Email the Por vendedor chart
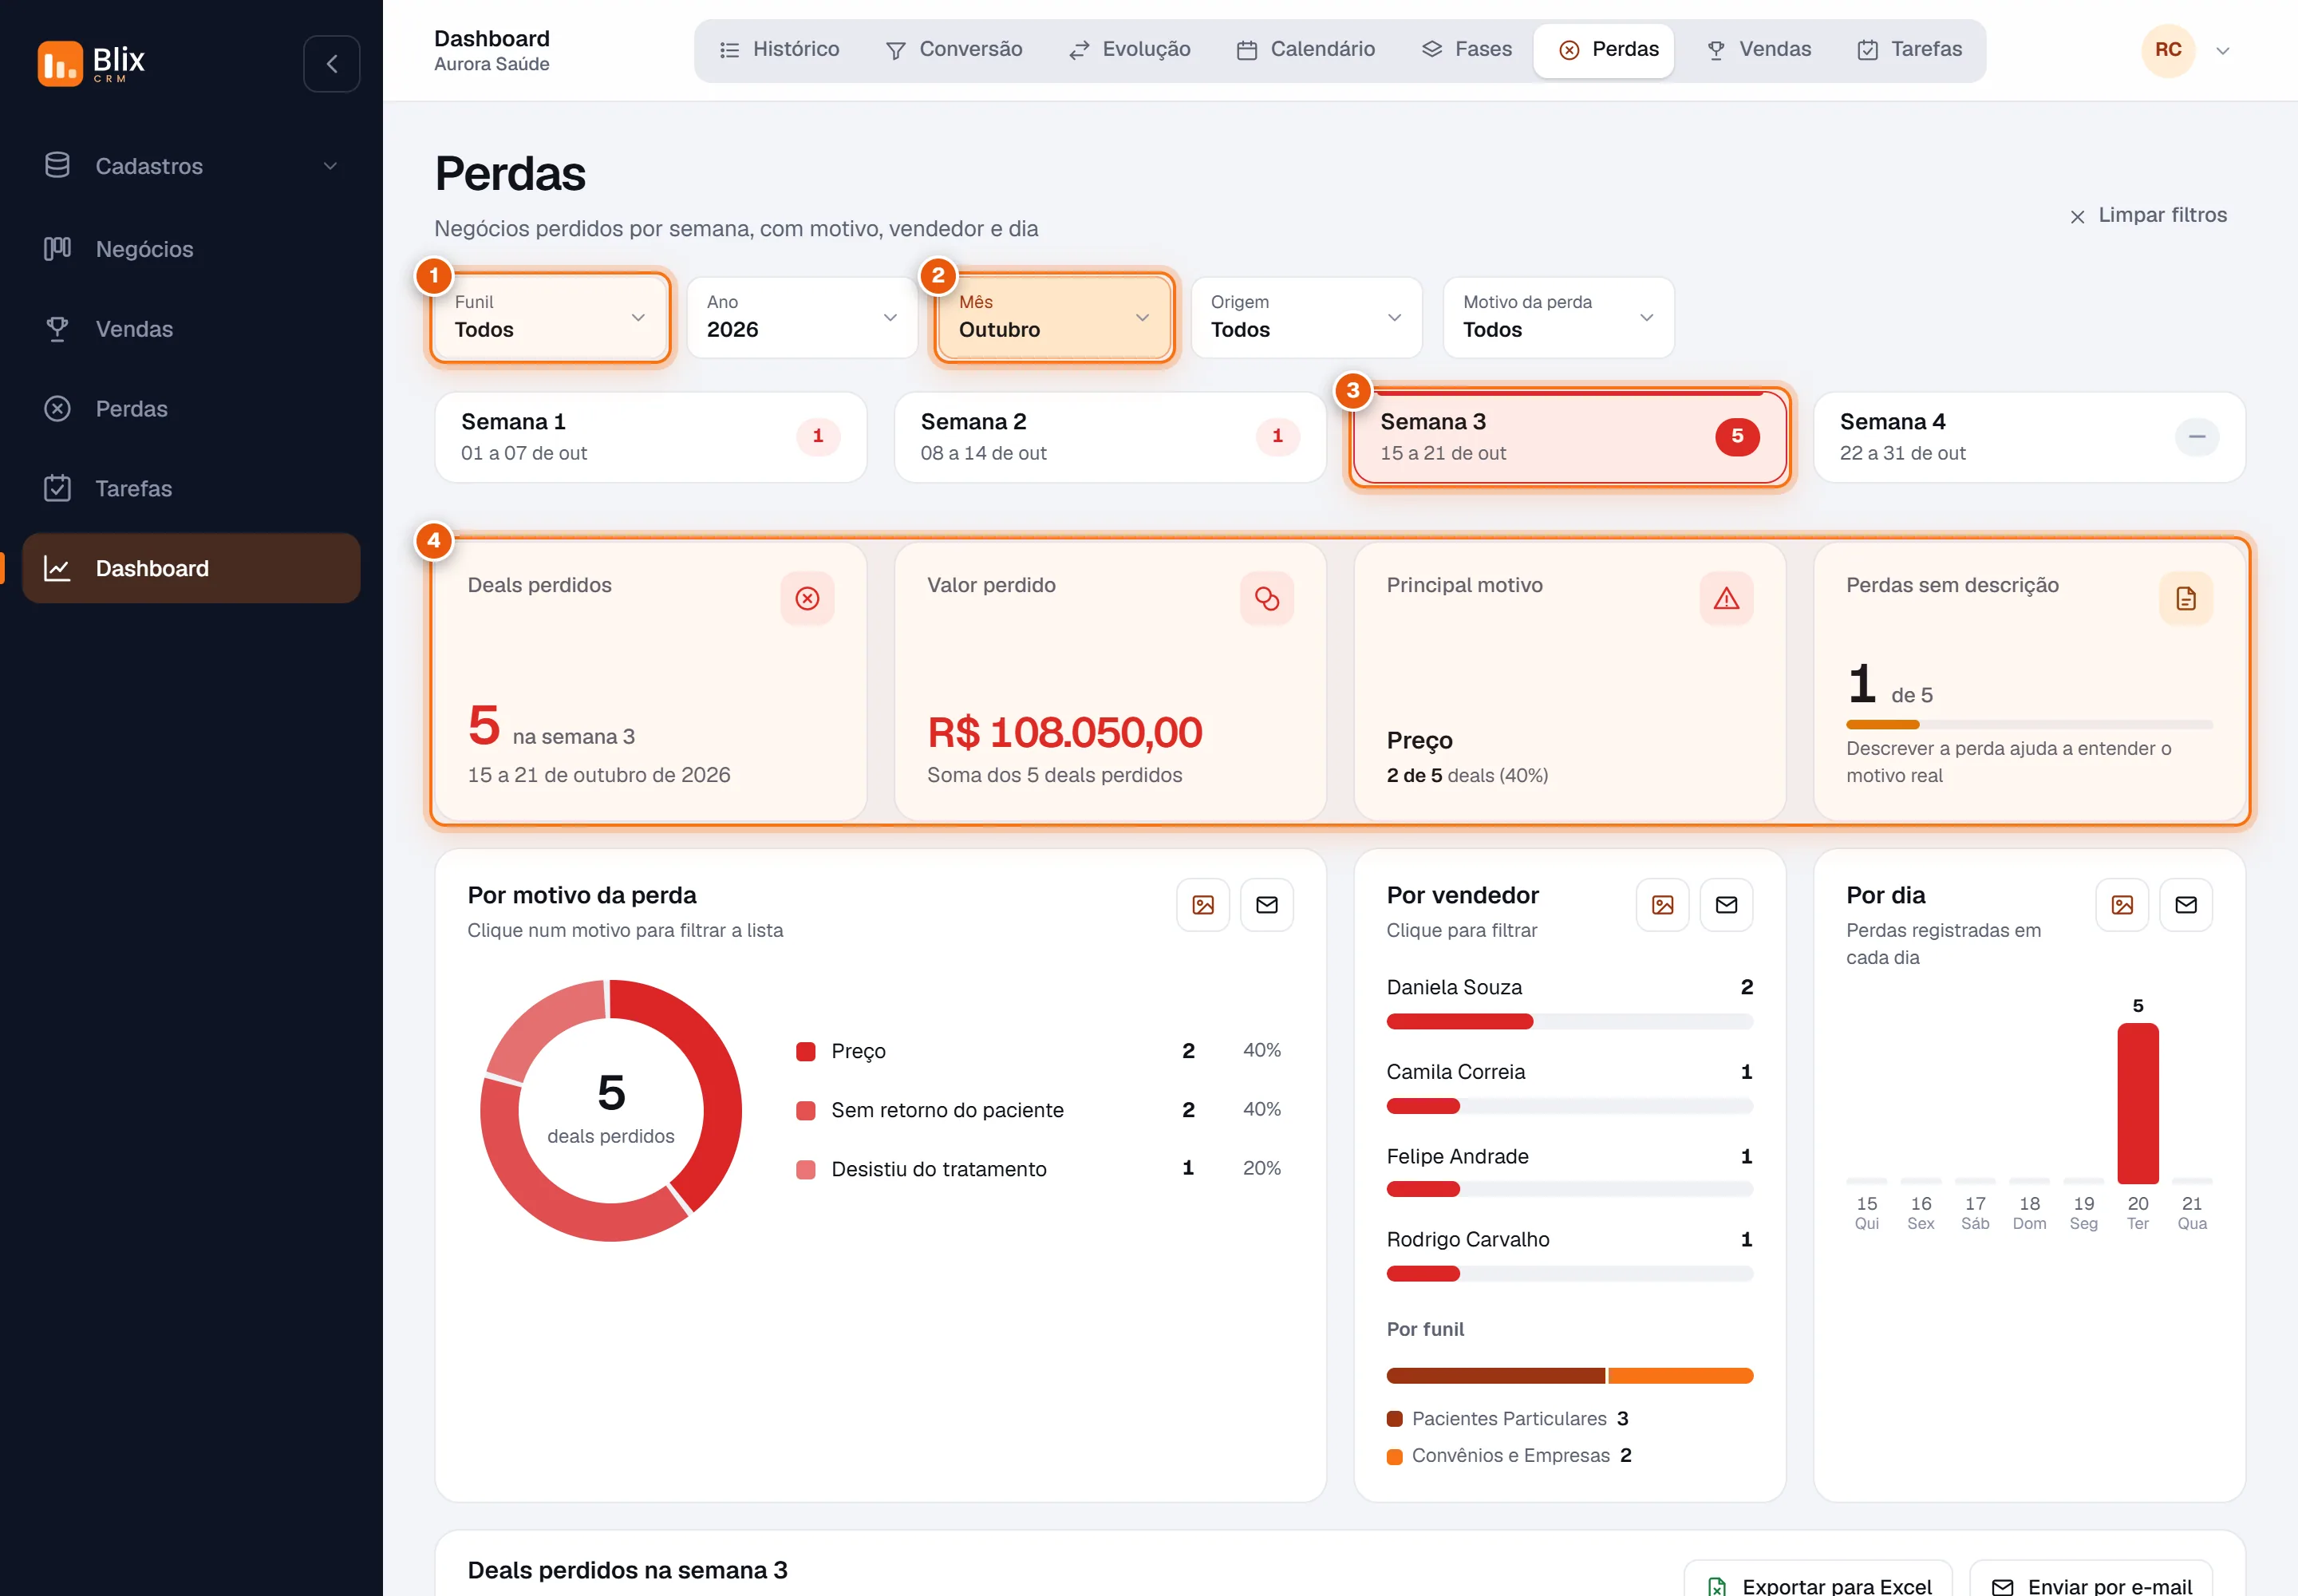The height and width of the screenshot is (1596, 2298). point(1726,905)
